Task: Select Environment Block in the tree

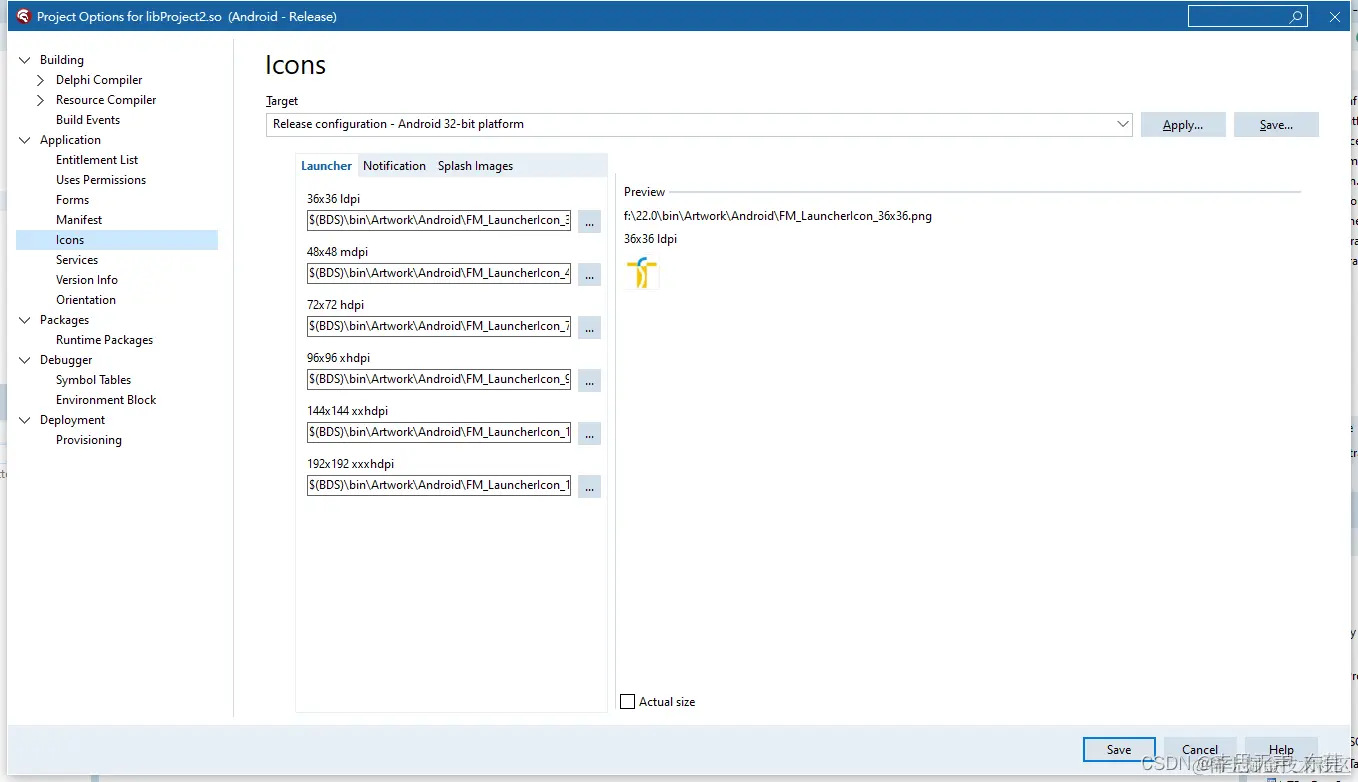Action: (106, 400)
